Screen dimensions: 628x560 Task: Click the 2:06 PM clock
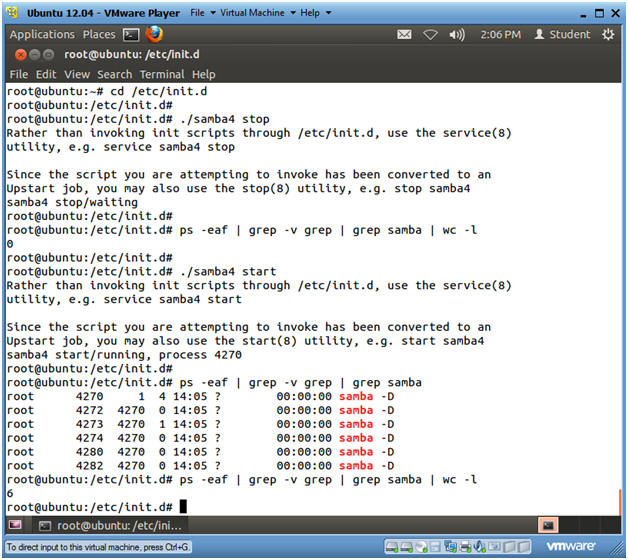501,34
